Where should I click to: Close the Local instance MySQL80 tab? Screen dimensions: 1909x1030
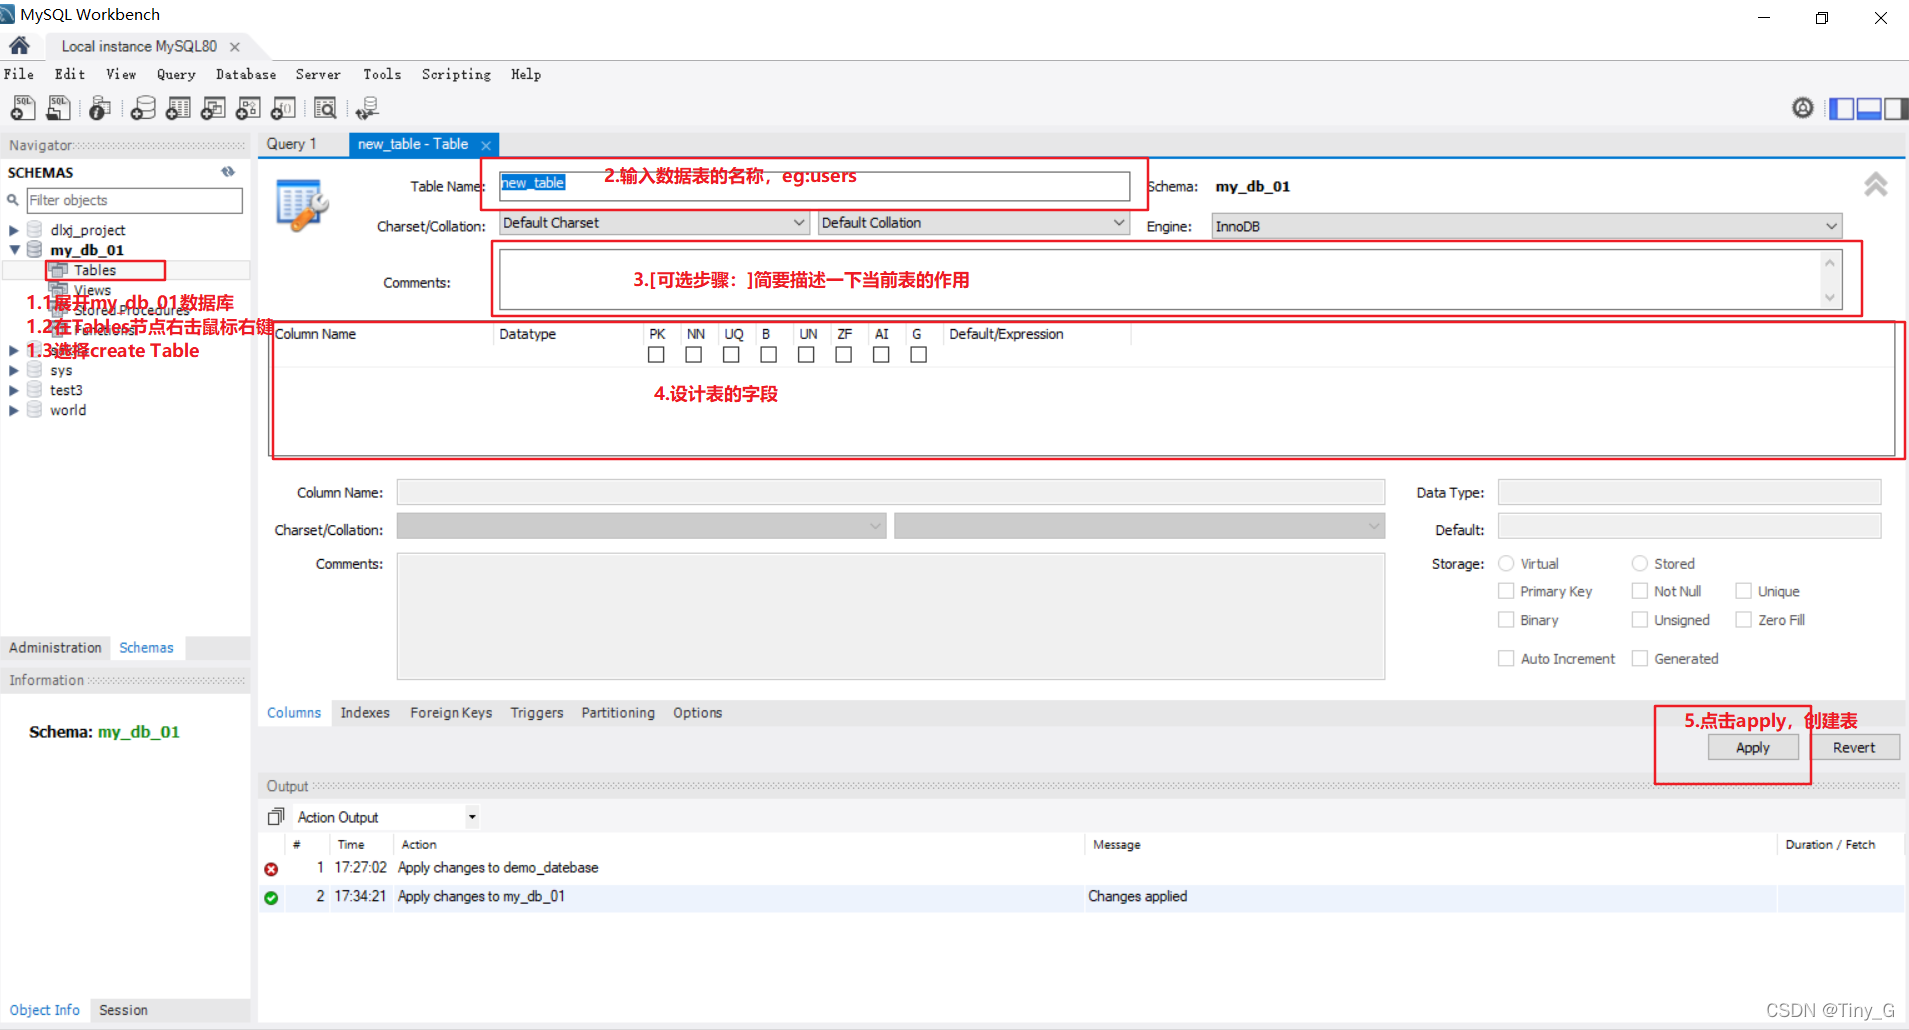tap(235, 47)
